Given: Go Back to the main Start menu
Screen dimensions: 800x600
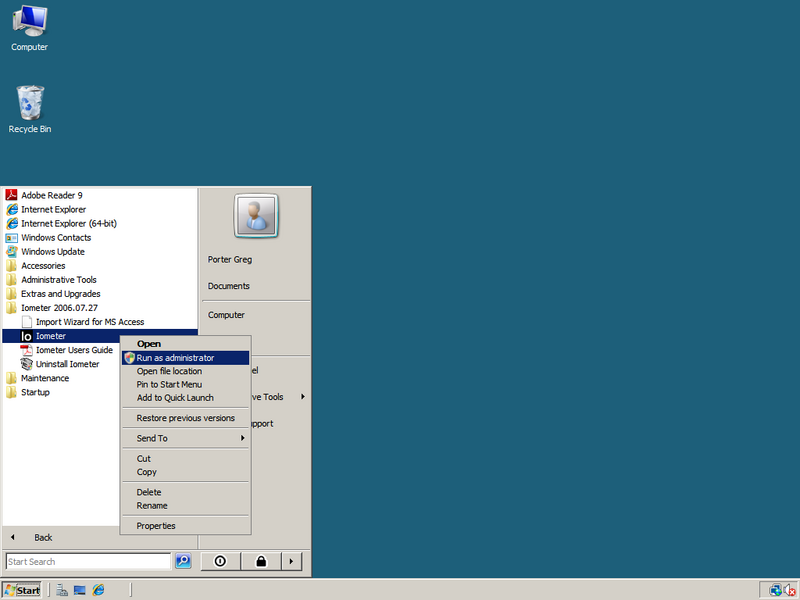Looking at the screenshot, I should pyautogui.click(x=42, y=537).
